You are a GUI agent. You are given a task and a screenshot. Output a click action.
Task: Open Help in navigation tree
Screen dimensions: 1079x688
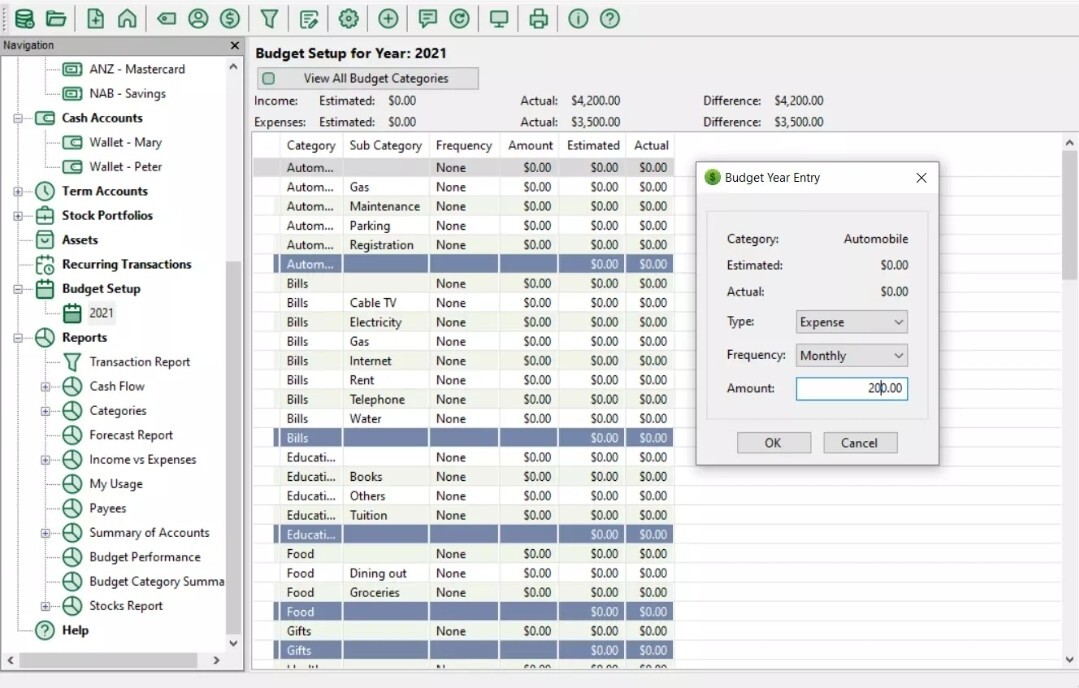tap(75, 630)
